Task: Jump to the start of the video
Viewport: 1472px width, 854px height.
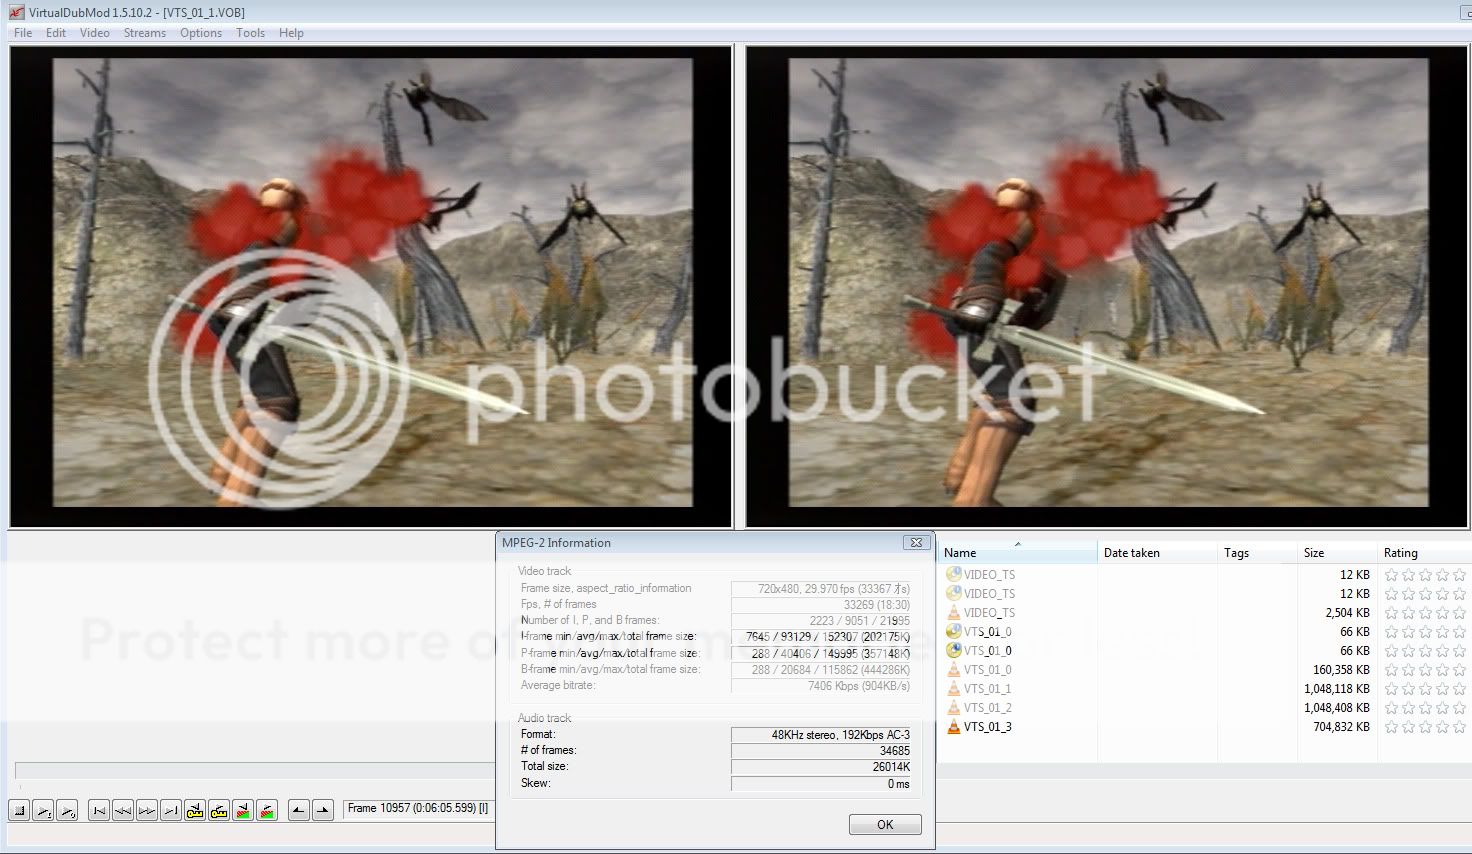Action: 99,811
